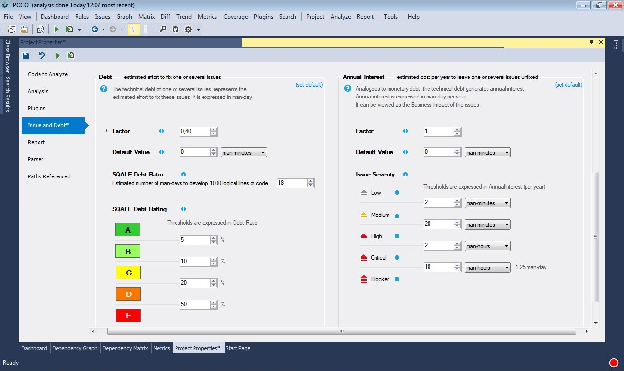Select the Report sidebar entry
This screenshot has height=371, width=624.
tap(36, 142)
